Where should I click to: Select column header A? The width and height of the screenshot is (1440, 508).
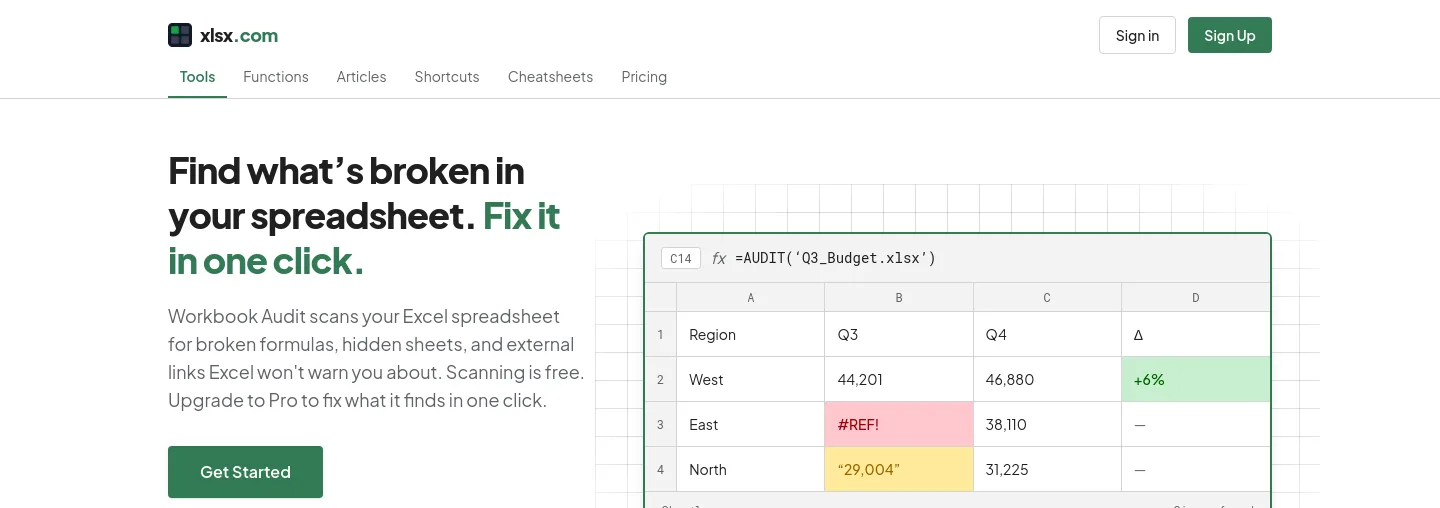(x=751, y=297)
